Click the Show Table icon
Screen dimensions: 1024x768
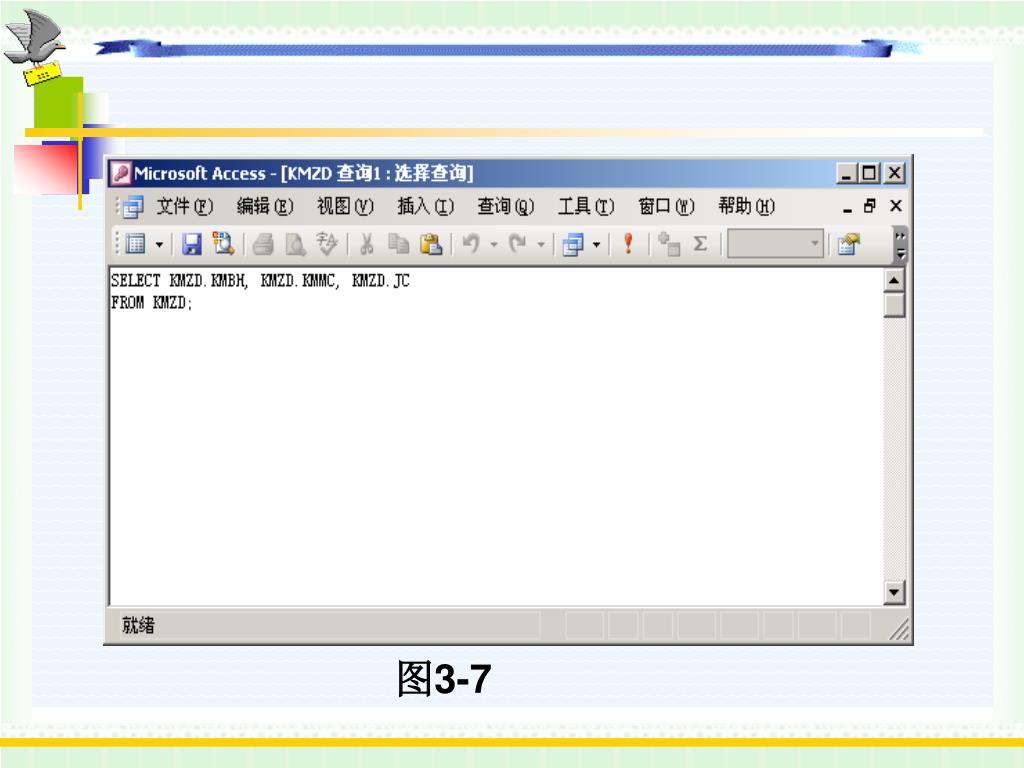coord(669,244)
